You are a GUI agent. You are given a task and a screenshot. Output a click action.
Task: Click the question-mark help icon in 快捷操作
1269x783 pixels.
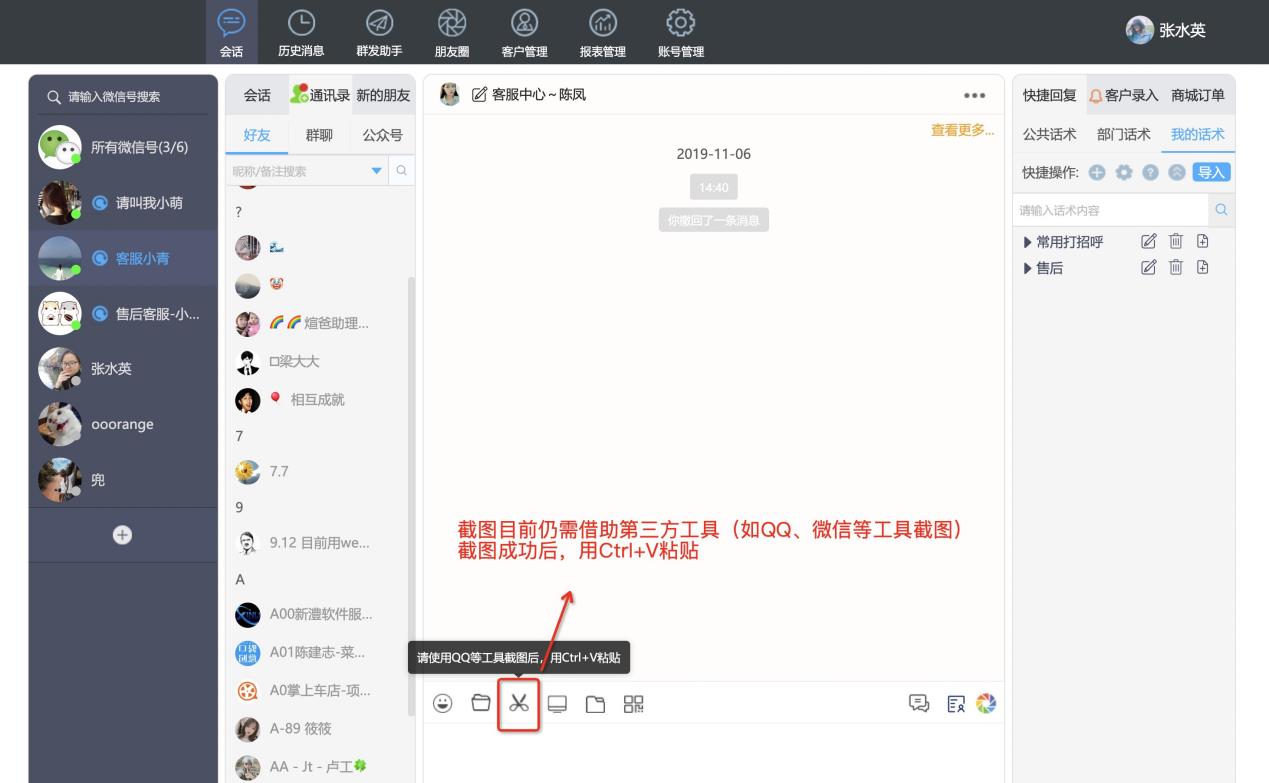point(1151,172)
